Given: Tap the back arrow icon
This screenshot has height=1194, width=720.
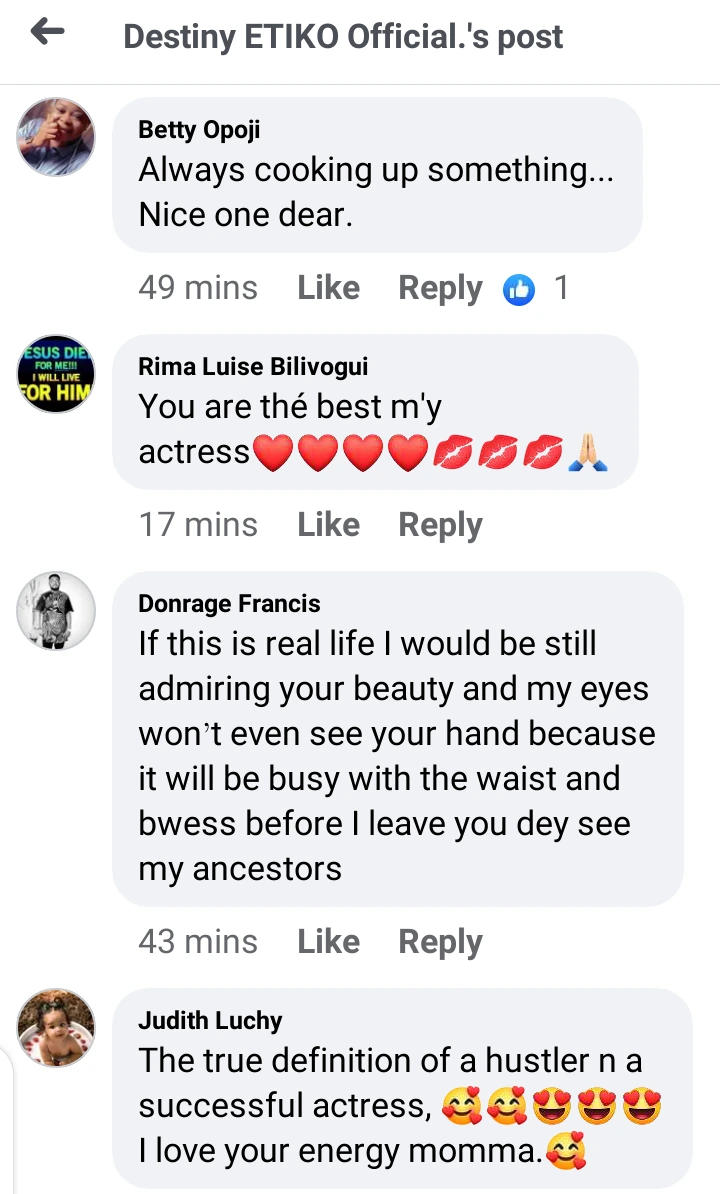Looking at the screenshot, I should click(47, 33).
